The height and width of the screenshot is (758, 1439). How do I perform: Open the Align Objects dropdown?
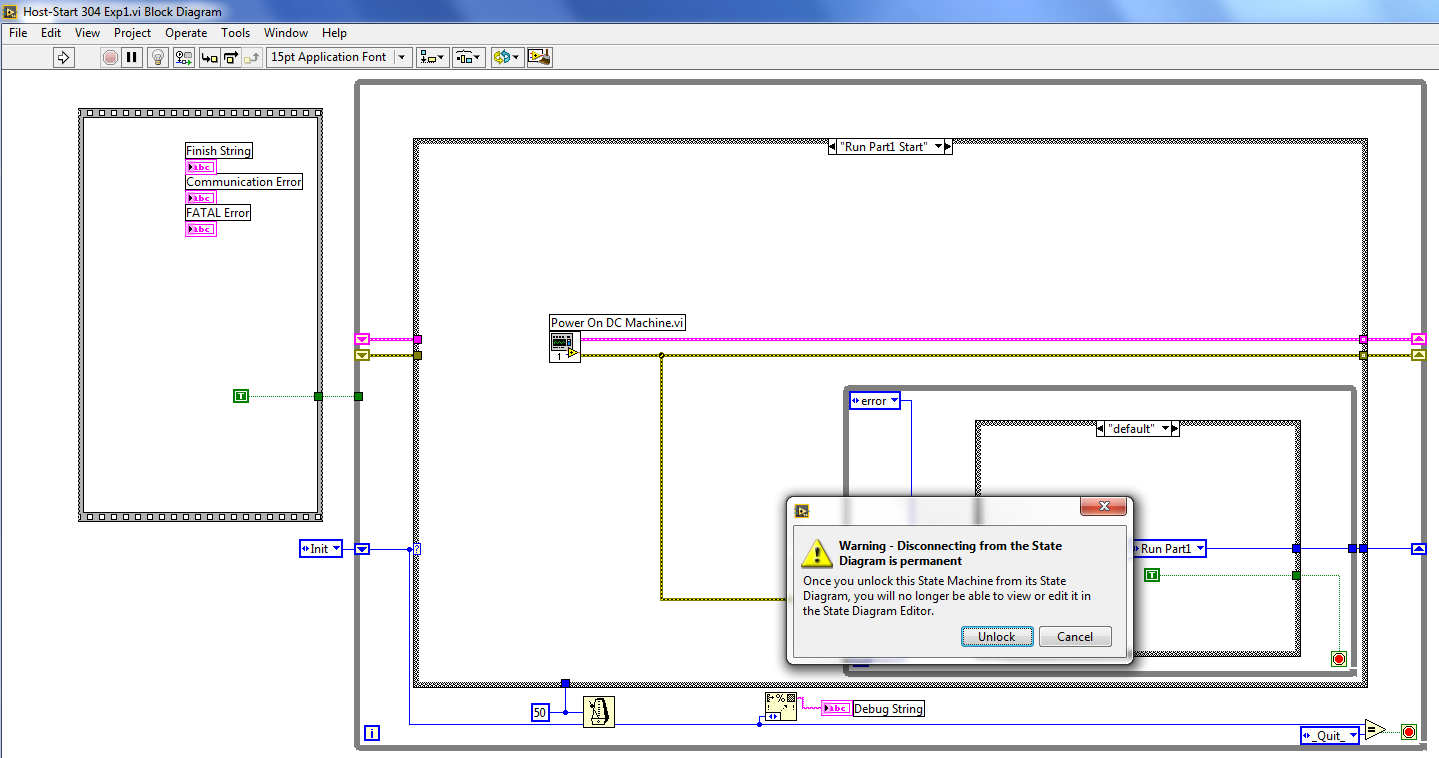click(433, 57)
